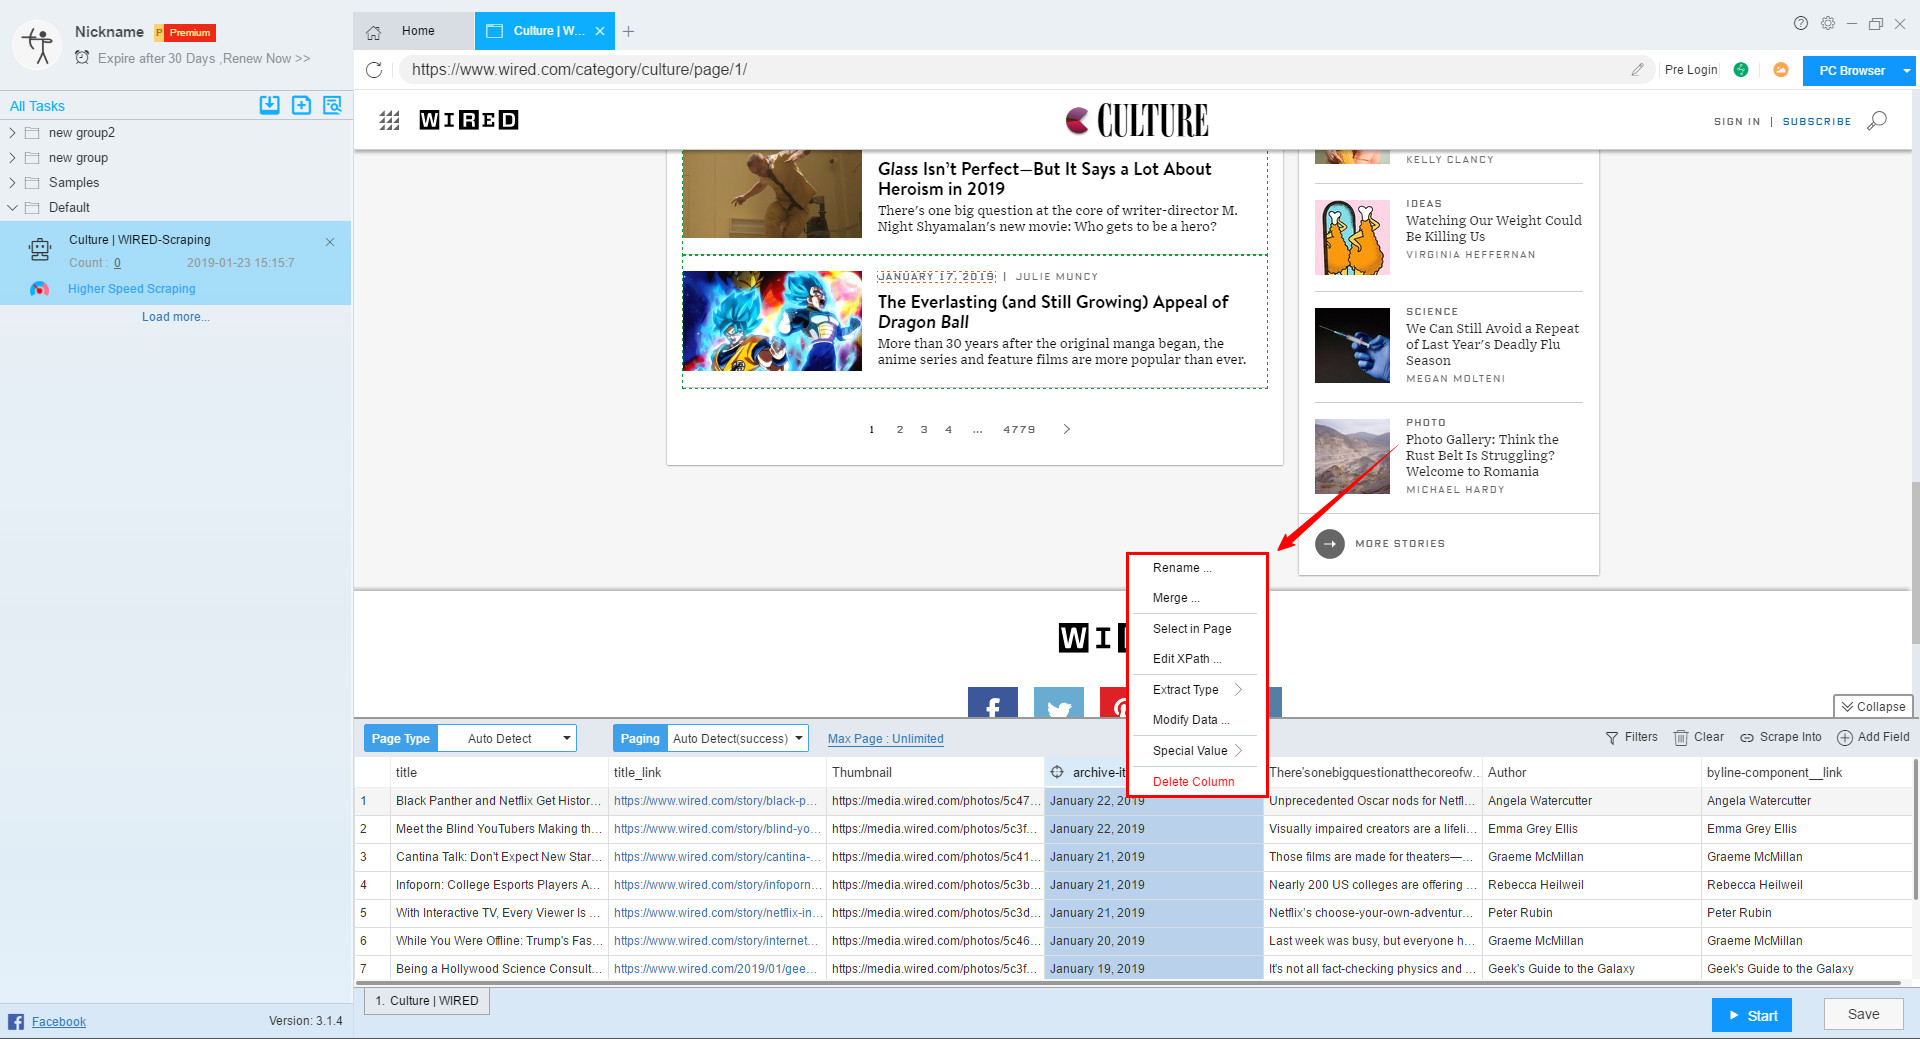The image size is (1920, 1039).
Task: Select the Higher Speed Scraping link
Action: tap(132, 289)
